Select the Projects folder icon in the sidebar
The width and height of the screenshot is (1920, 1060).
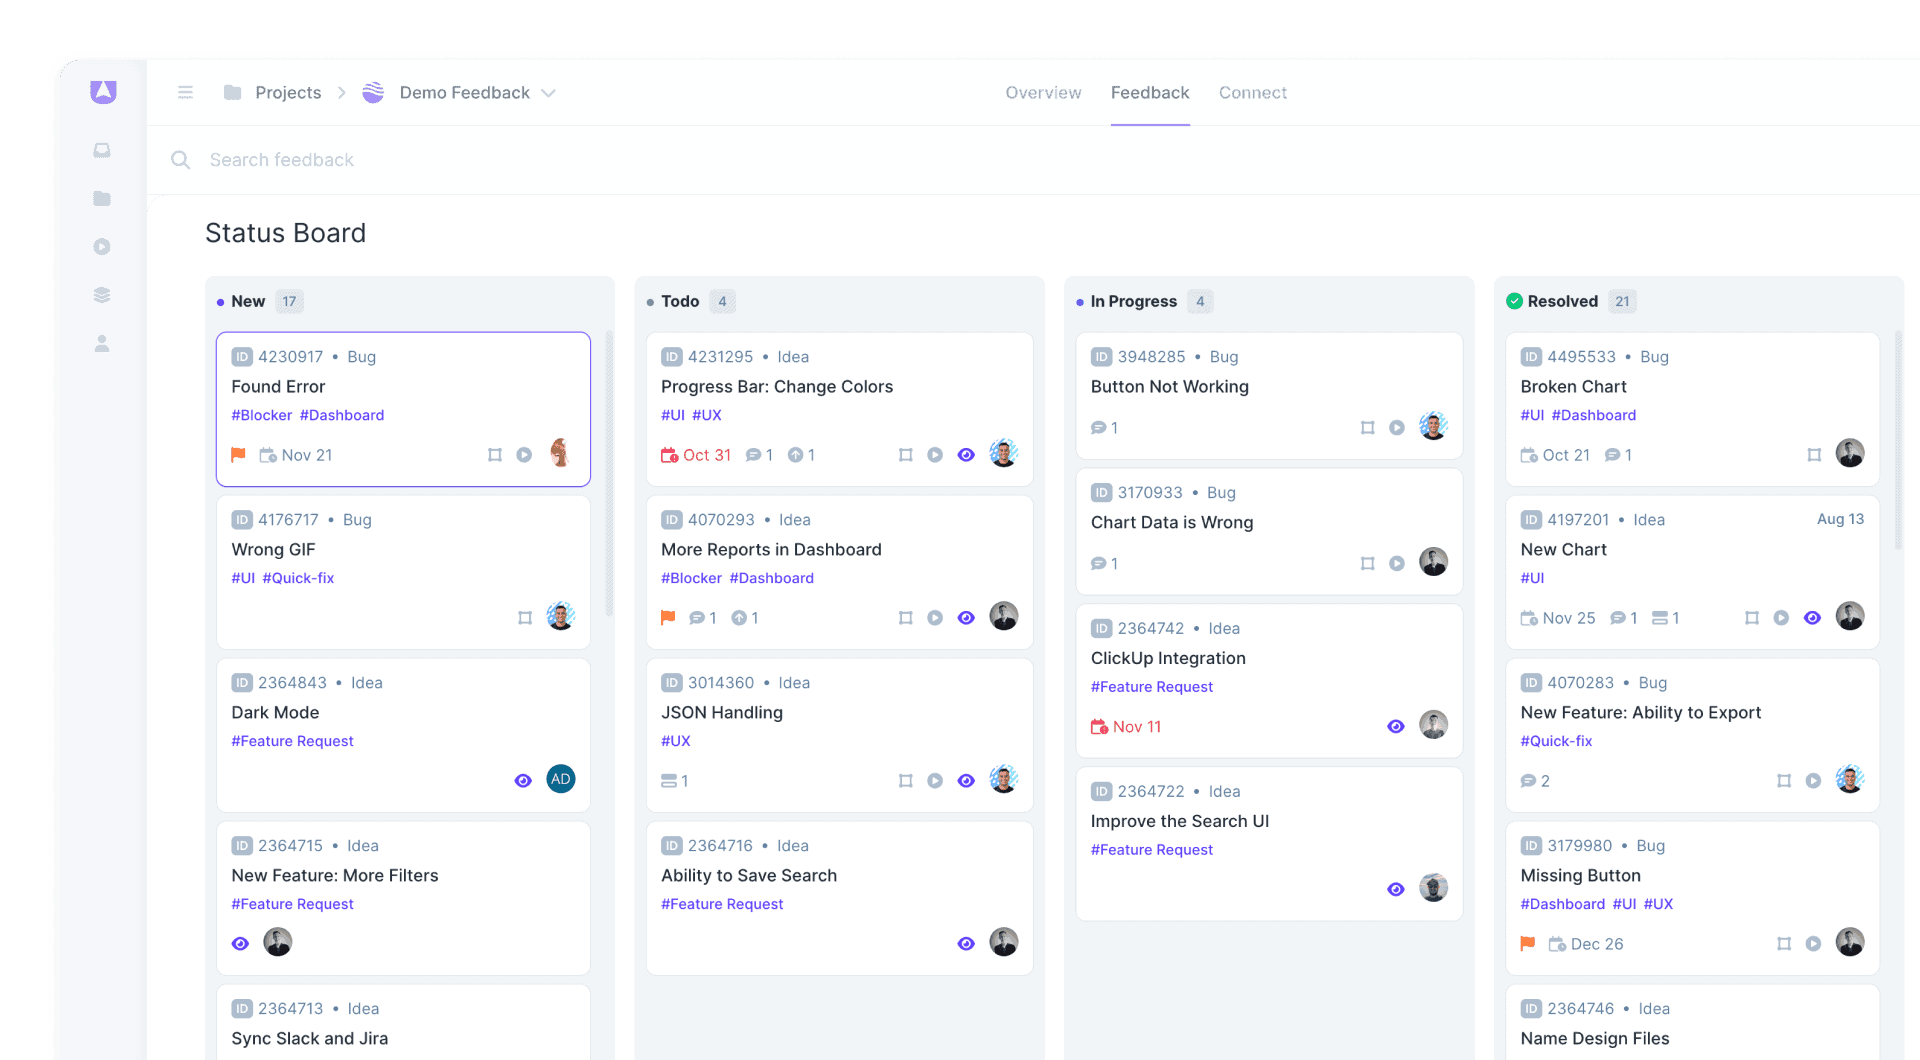coord(101,198)
